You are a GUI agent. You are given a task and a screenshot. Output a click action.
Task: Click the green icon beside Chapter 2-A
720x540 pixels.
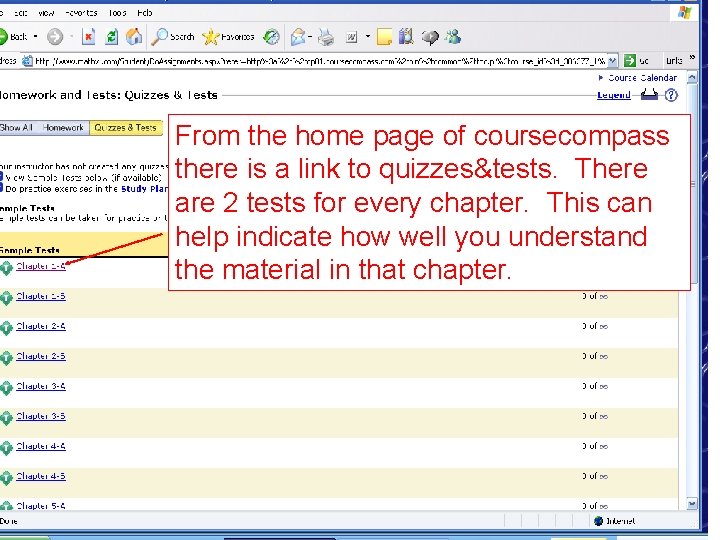pos(6,328)
